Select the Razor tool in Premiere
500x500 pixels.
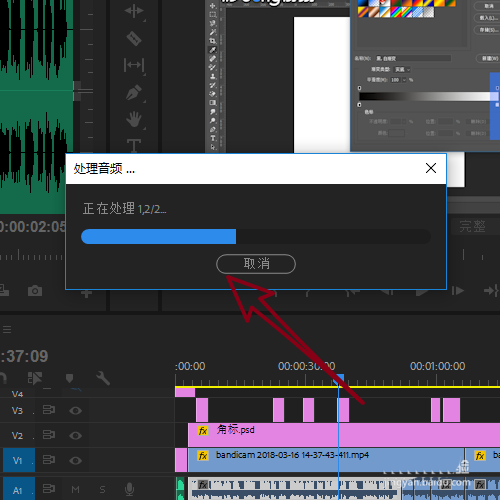point(134,38)
